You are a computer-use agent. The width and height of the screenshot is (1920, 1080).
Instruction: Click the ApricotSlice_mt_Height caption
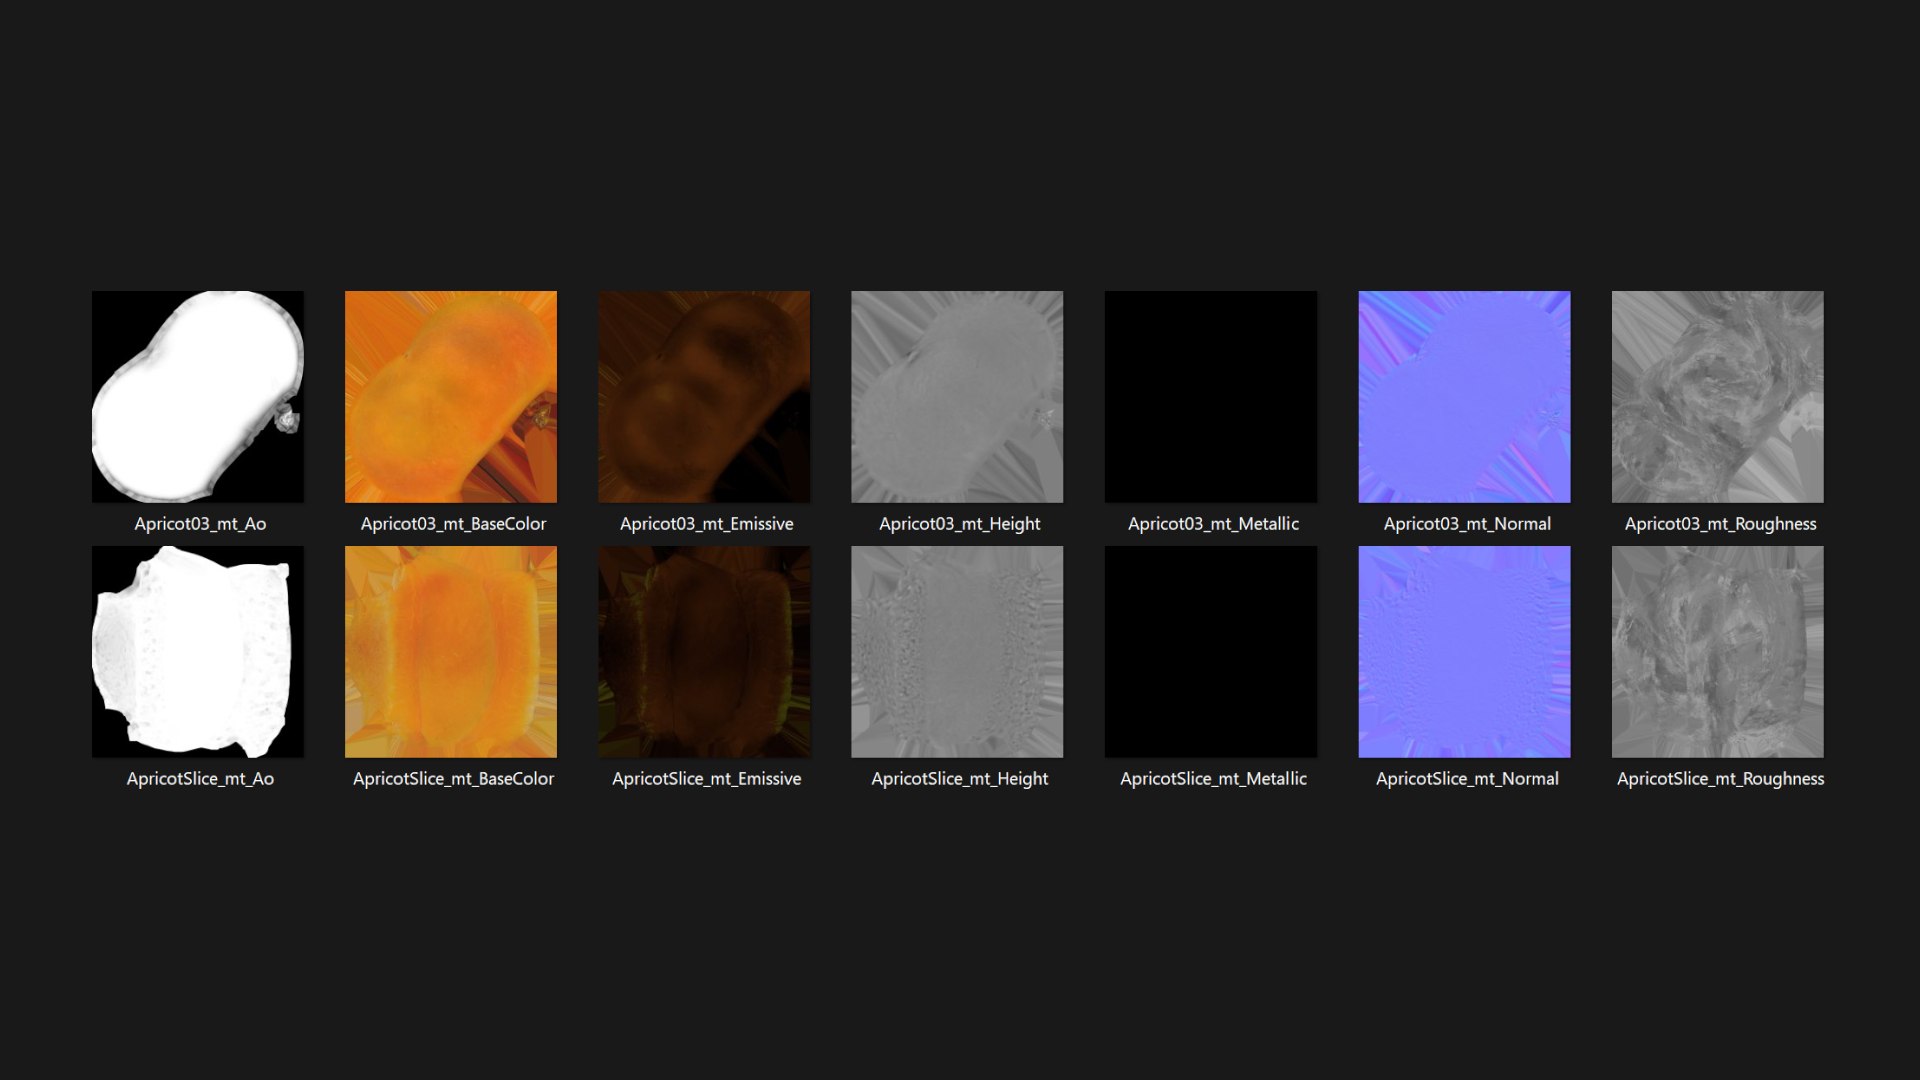(x=959, y=779)
